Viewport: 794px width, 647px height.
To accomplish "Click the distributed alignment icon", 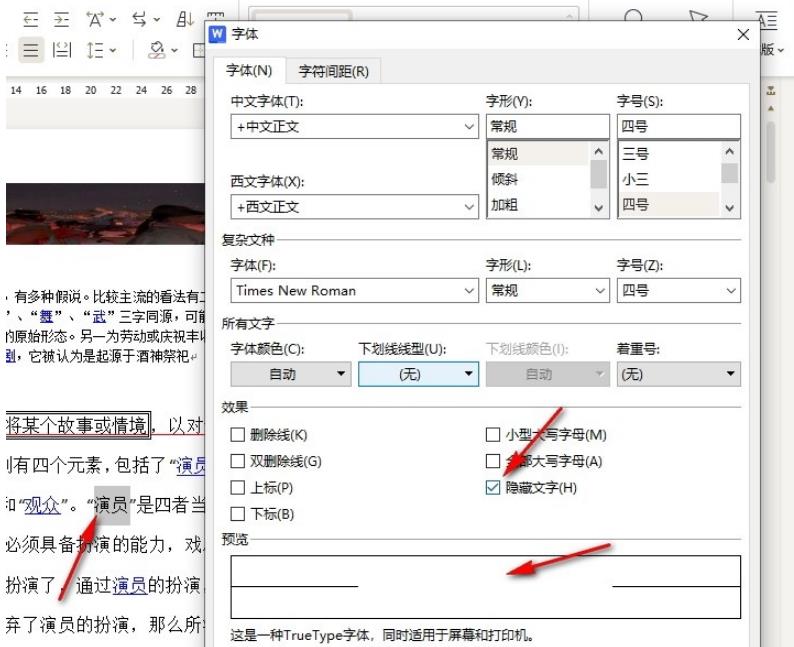I will point(62,50).
